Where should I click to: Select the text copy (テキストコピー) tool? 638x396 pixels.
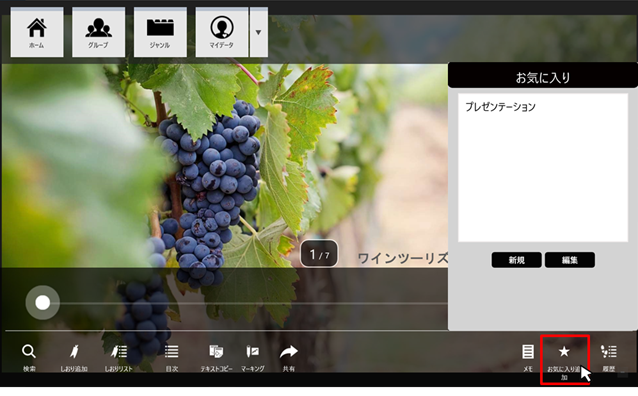(216, 357)
